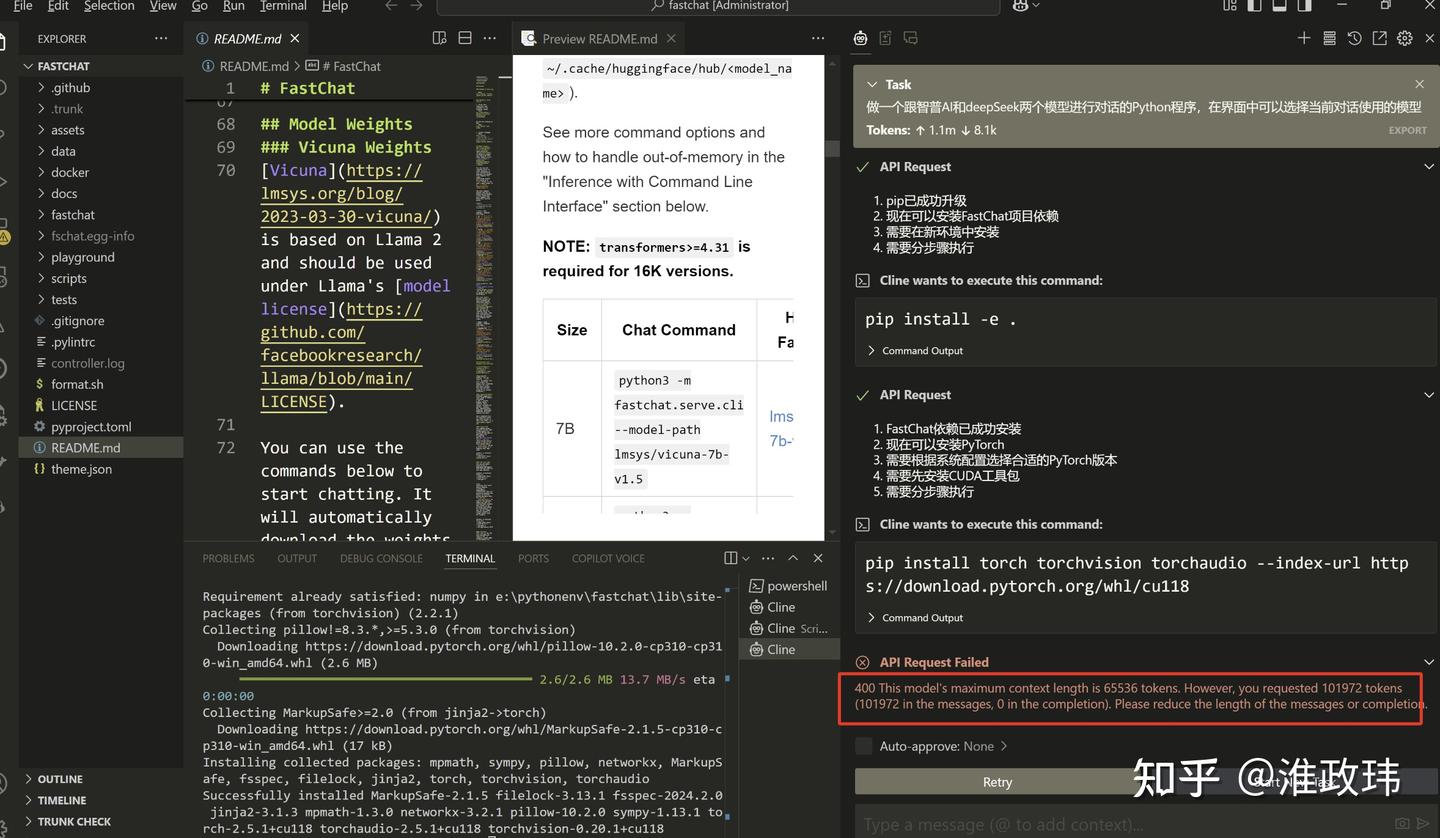Viewport: 1440px width, 838px height.
Task: Expand the OUTLINE section at bottom left
Action: tap(59, 779)
